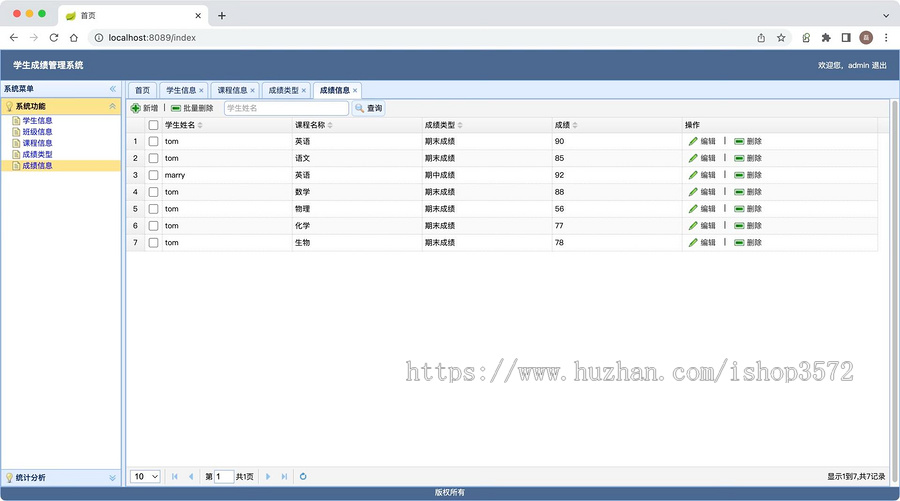Go to last page in pagination
Screen dimensions: 900x501
point(284,476)
